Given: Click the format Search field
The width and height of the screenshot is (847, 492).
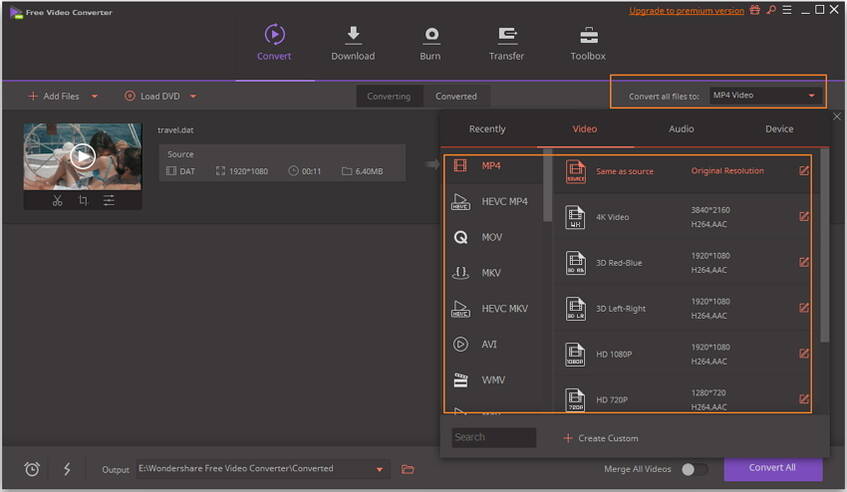Looking at the screenshot, I should coord(493,437).
